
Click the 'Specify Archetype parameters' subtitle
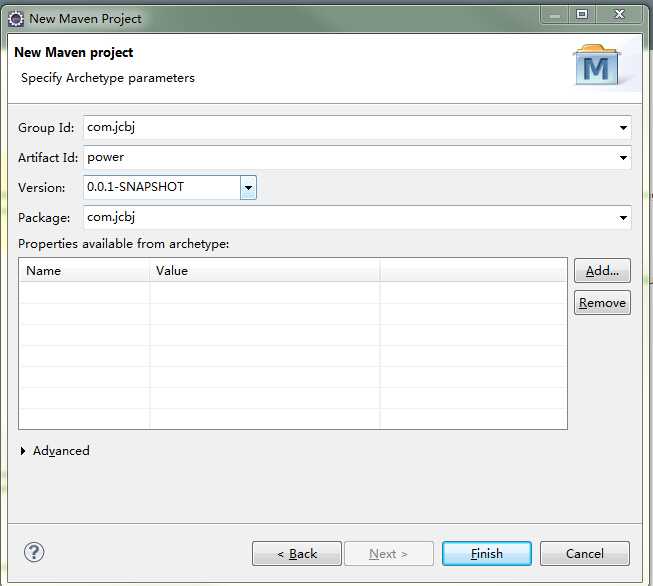(x=108, y=78)
